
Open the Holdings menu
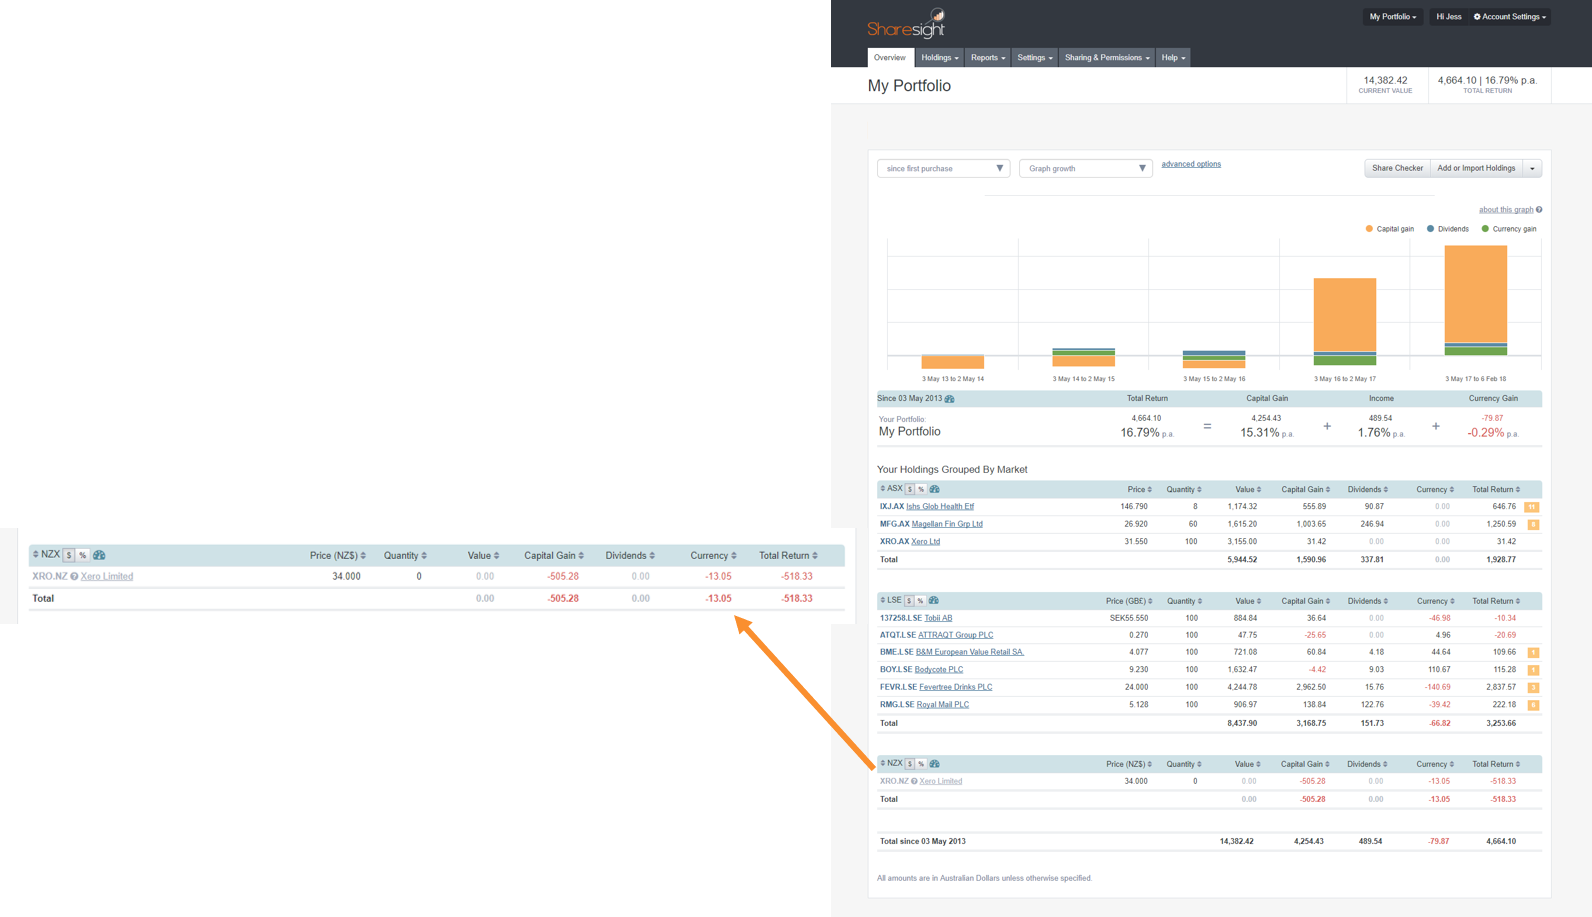coord(939,58)
